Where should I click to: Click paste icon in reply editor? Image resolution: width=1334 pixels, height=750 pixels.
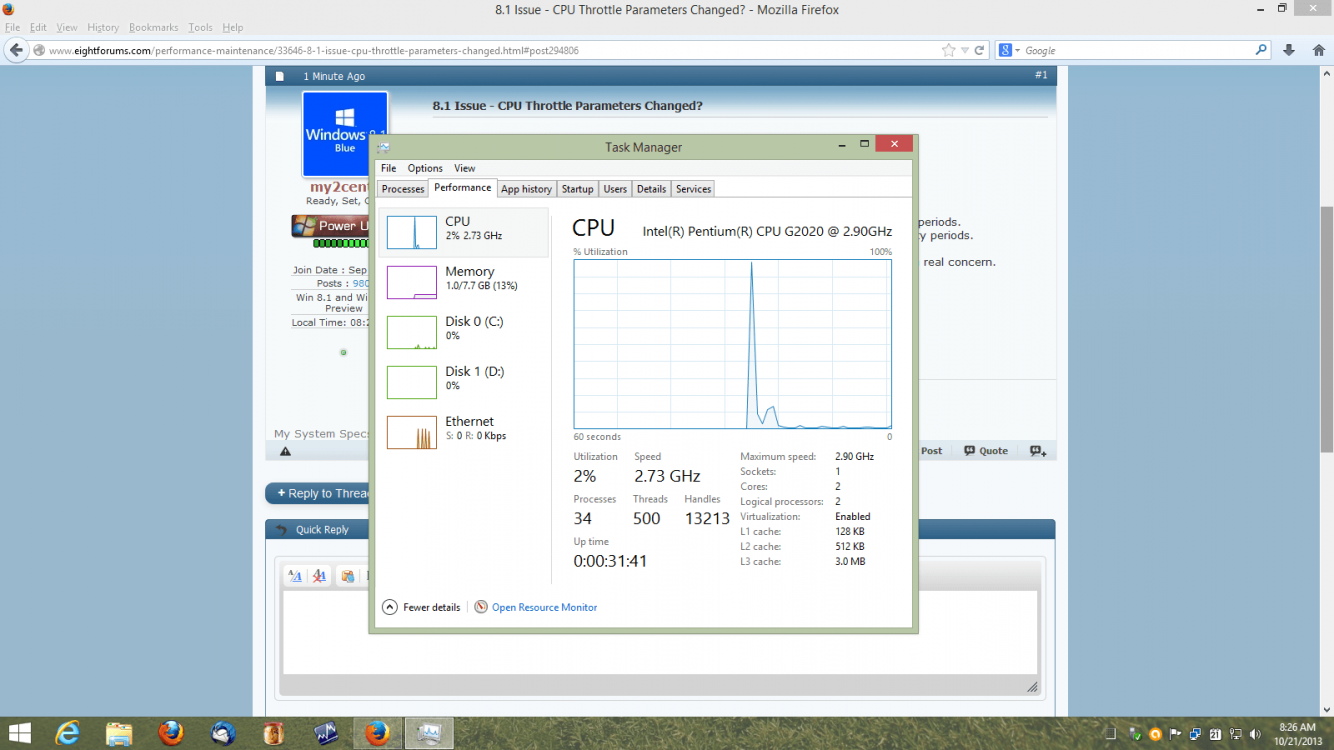coord(347,576)
